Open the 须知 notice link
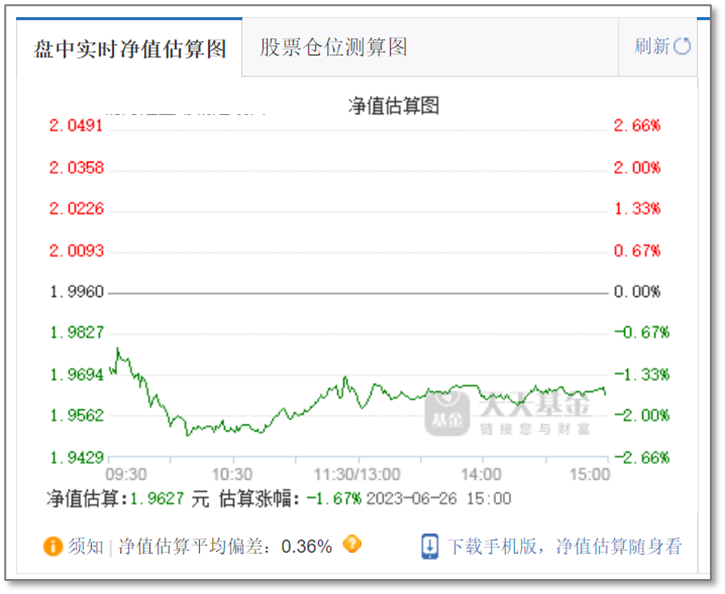 tap(86, 546)
